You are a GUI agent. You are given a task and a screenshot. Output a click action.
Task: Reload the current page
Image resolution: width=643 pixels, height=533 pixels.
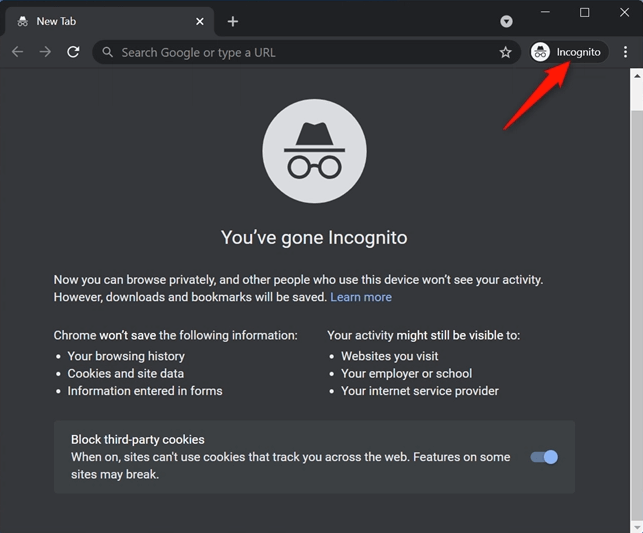tap(73, 52)
